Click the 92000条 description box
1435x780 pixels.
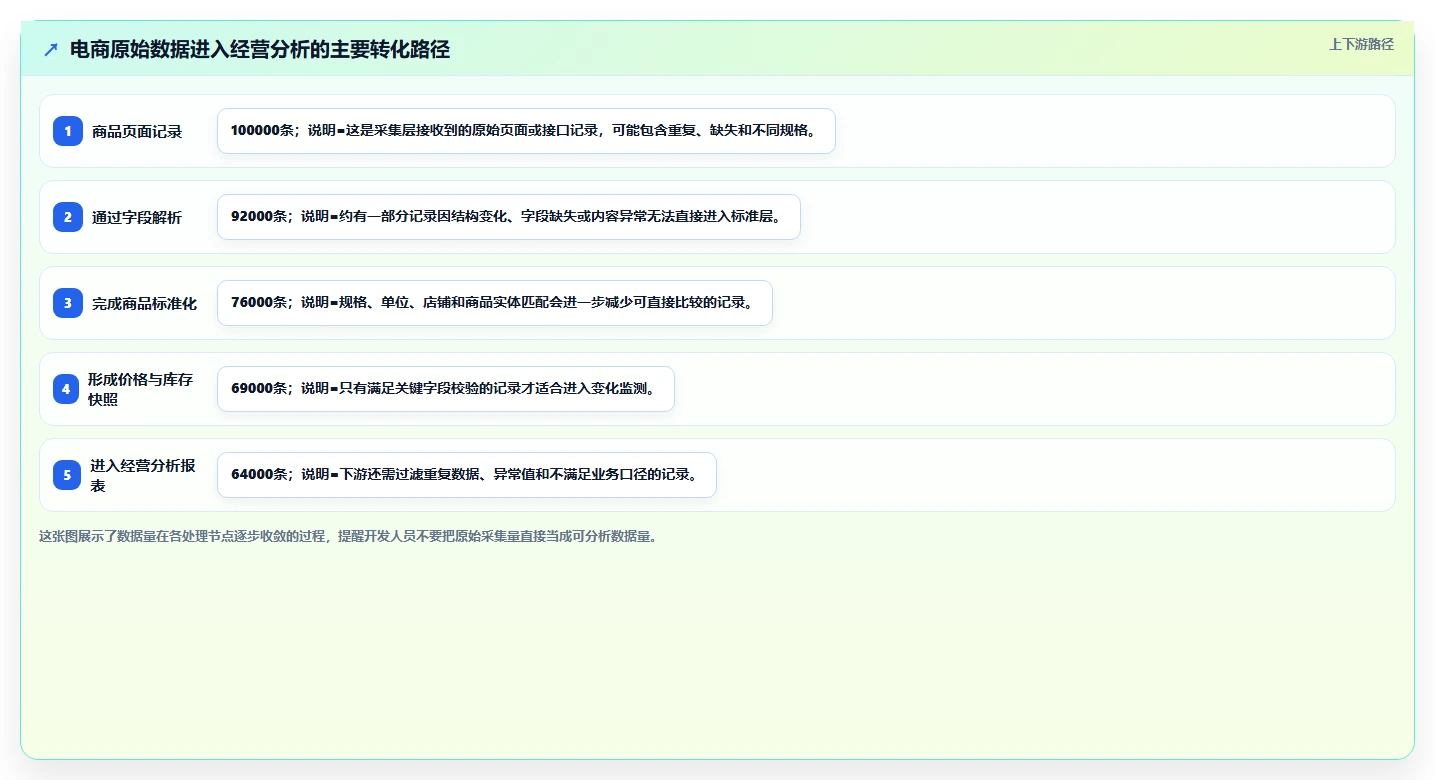click(x=509, y=217)
